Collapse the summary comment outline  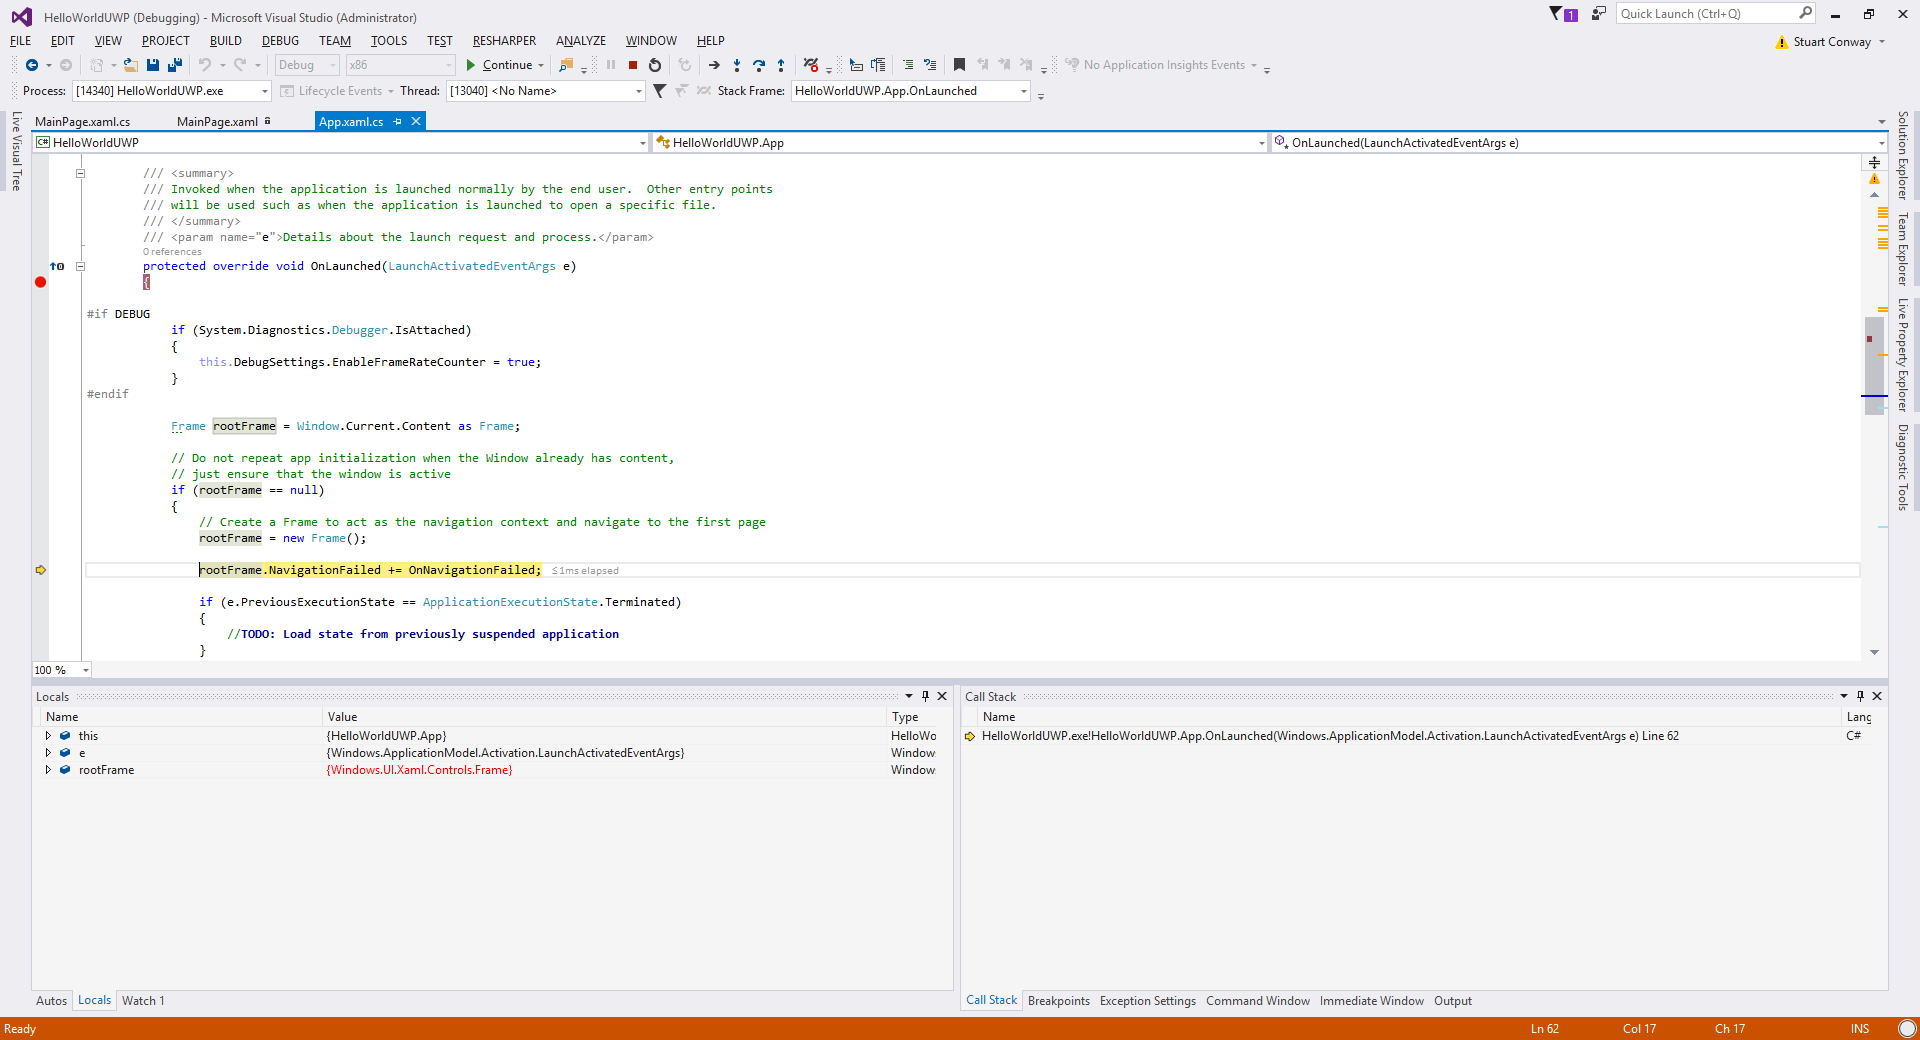pos(81,173)
